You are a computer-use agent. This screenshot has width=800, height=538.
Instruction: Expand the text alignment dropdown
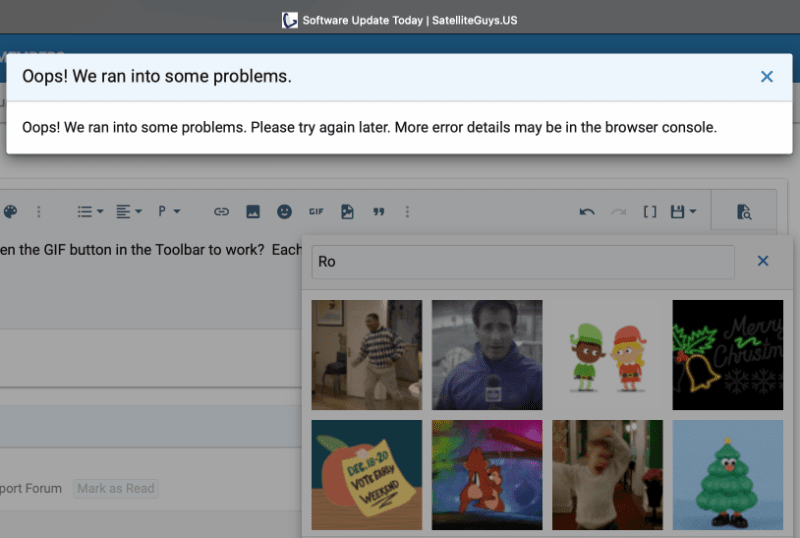coord(128,212)
